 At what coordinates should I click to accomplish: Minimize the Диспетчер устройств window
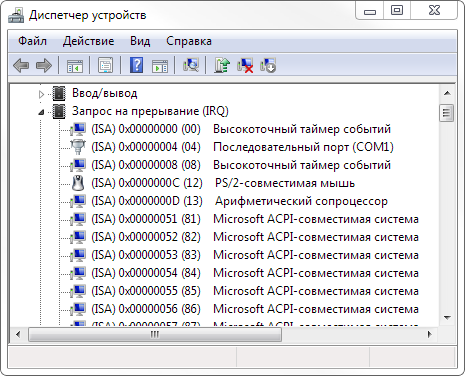pyautogui.click(x=370, y=11)
